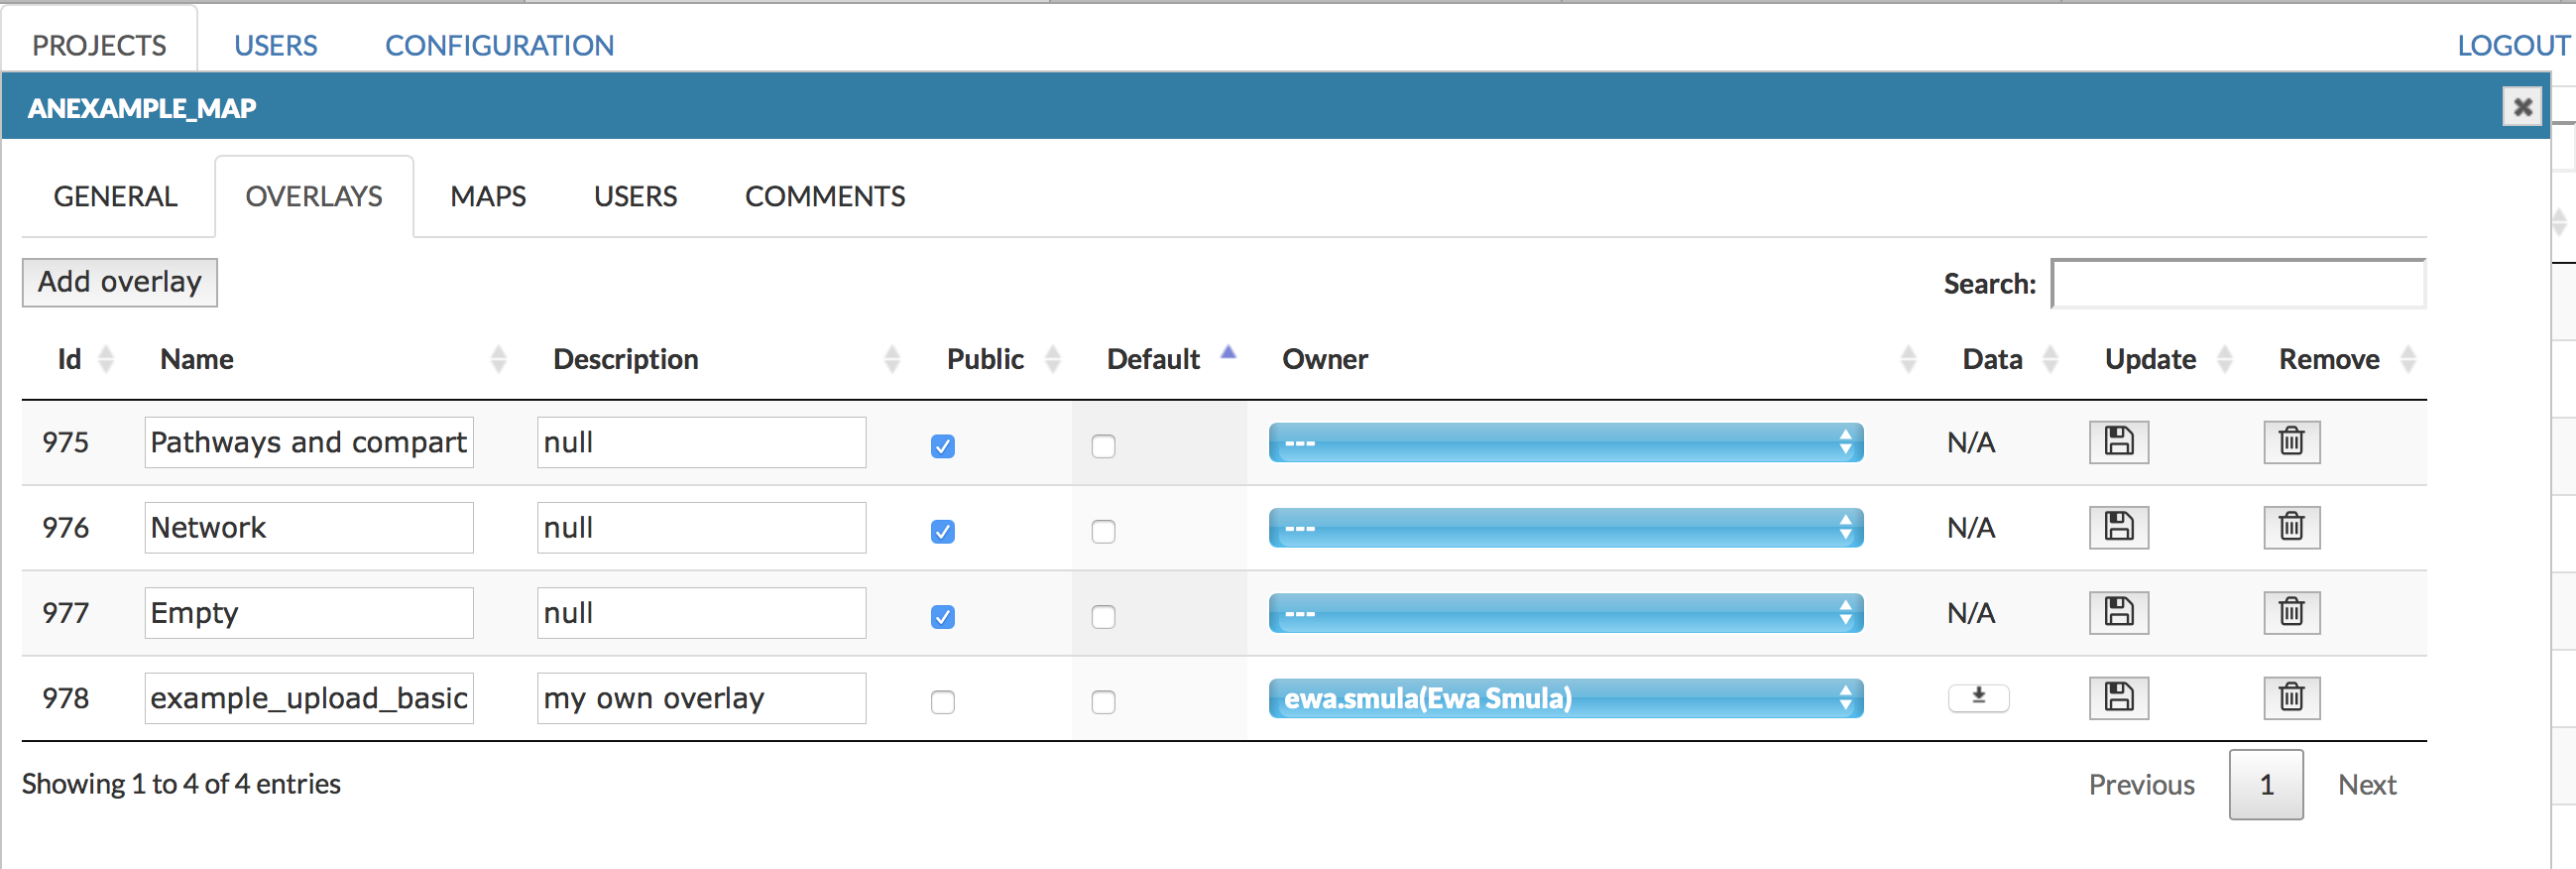The image size is (2576, 869).
Task: Close the ANEXAMPLE_MAP dialog
Action: coord(2522,107)
